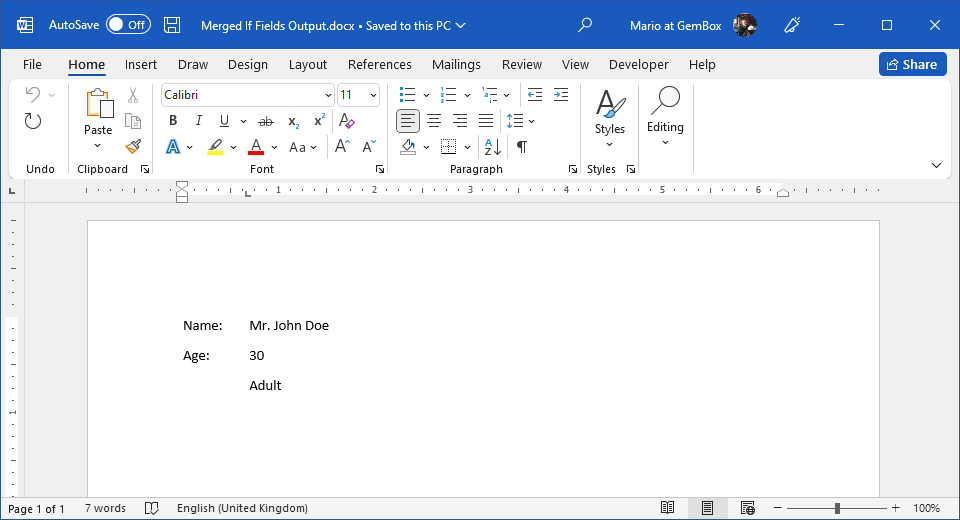Click the Sort icon in Paragraph group

(x=492, y=147)
